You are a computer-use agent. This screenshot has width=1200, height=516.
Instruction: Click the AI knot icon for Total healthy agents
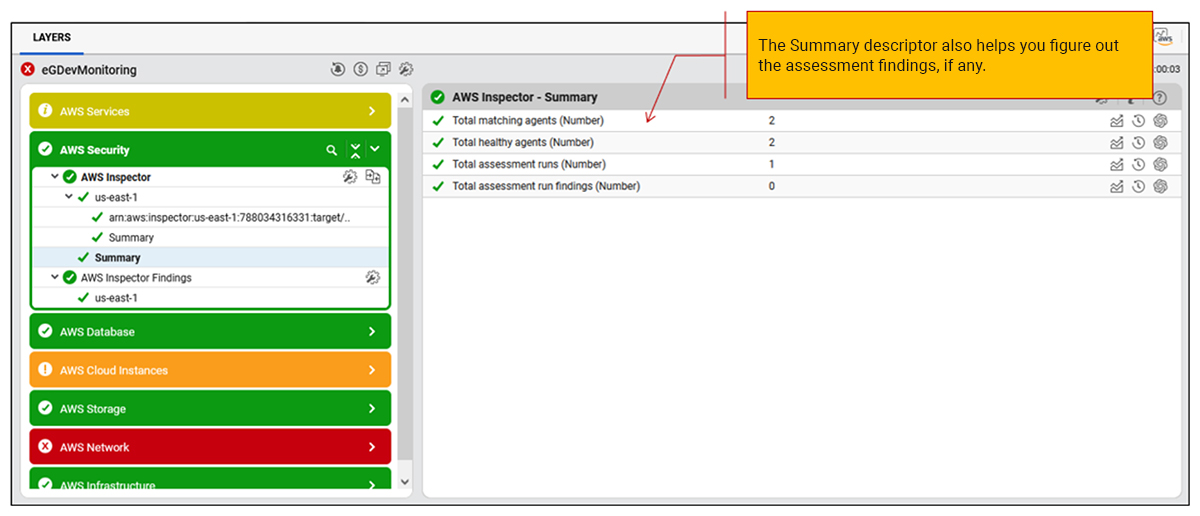(1160, 142)
